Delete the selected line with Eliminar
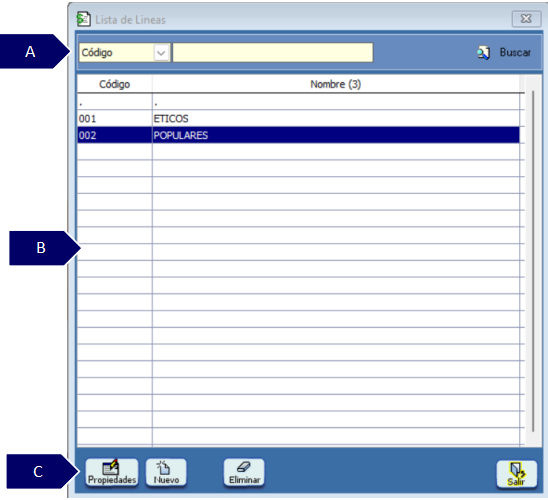This screenshot has width=548, height=500. tap(244, 472)
